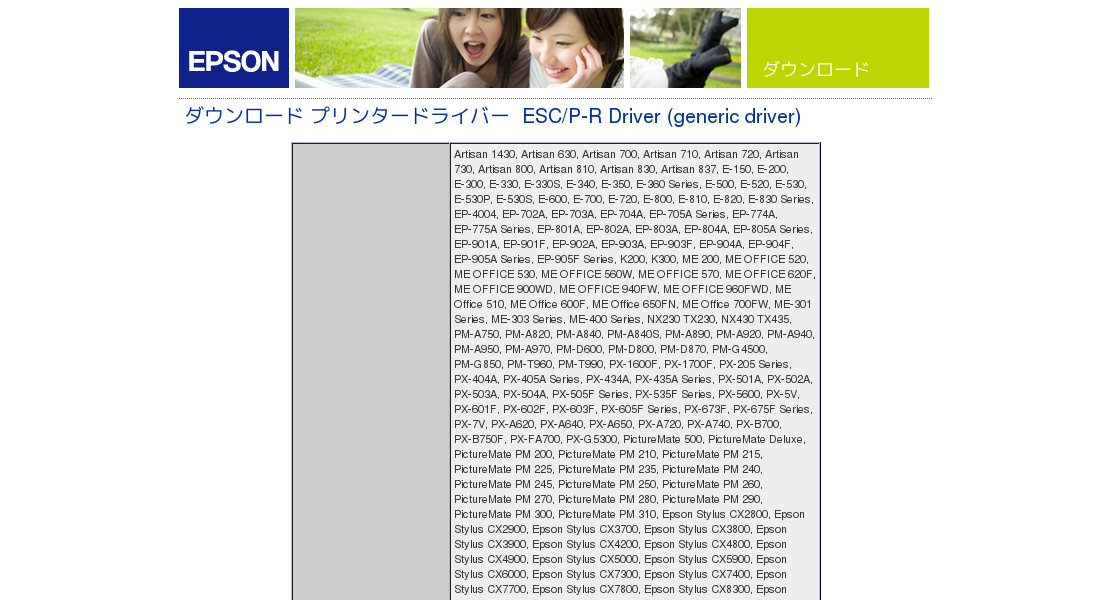This screenshot has width=1107, height=600.
Task: Open the banner photo of two women
Action: pos(459,48)
